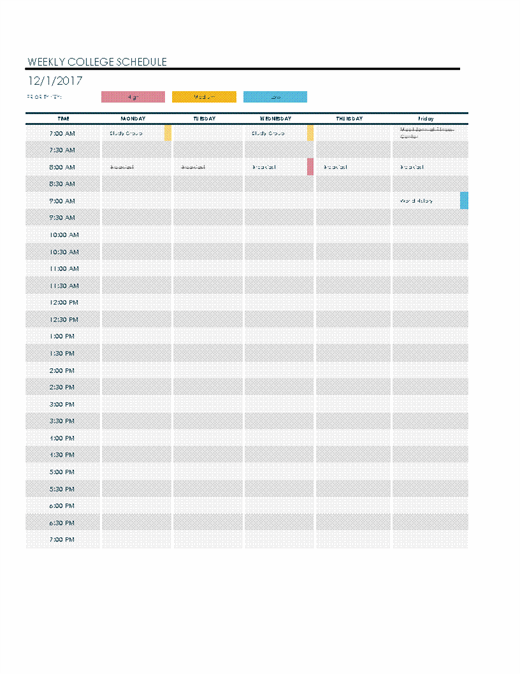The height and width of the screenshot is (675, 520).
Task: Select the 9:00 AM time label
Action: click(62, 201)
